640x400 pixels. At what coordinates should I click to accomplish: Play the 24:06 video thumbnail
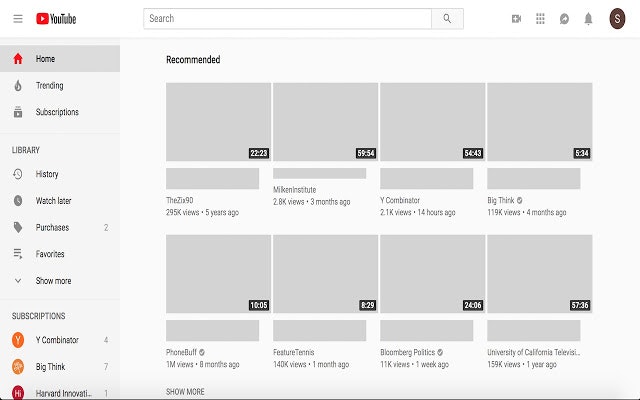(x=433, y=274)
